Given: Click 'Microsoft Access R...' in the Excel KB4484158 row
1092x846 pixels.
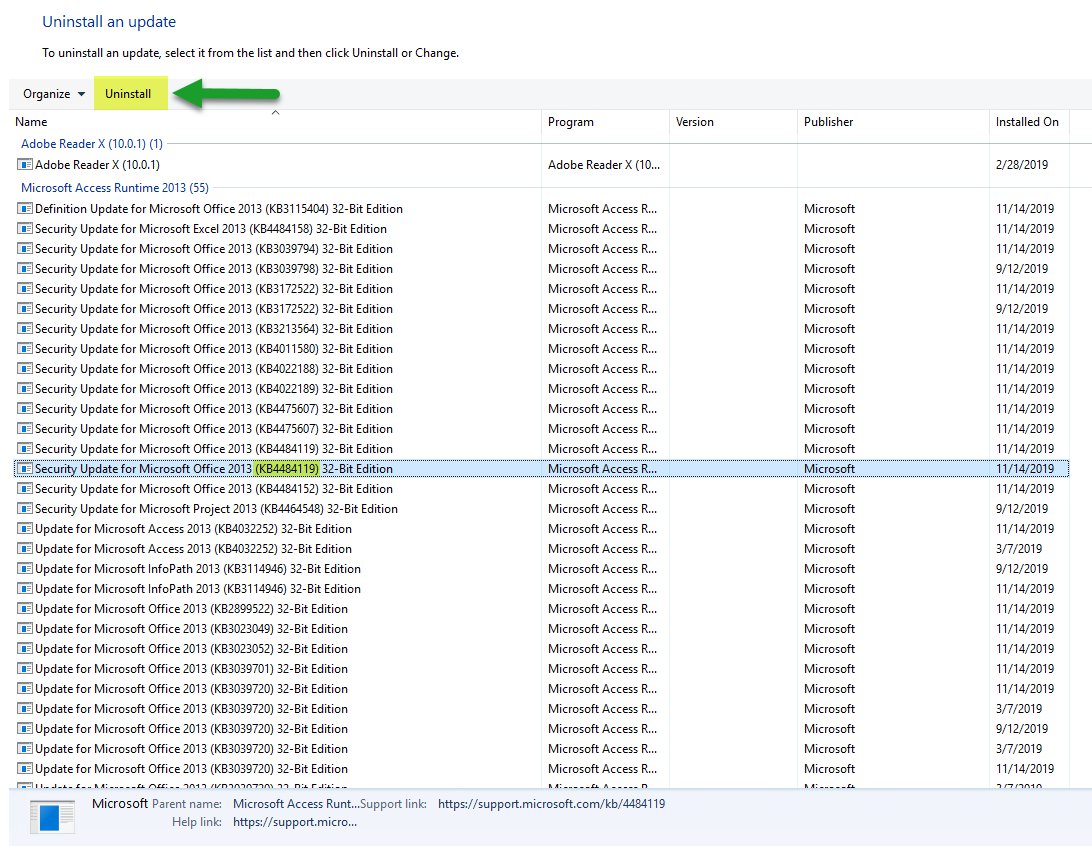Looking at the screenshot, I should (x=602, y=229).
